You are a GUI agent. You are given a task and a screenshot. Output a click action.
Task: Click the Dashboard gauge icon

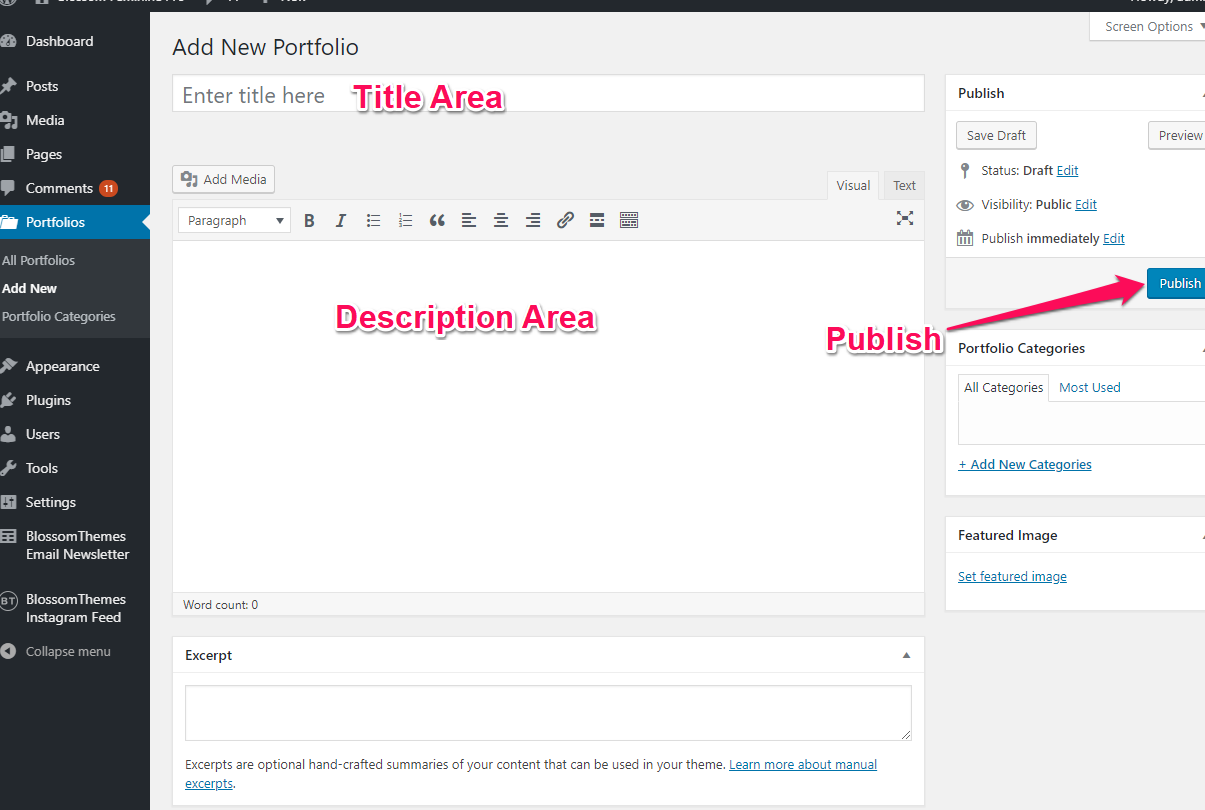8,42
